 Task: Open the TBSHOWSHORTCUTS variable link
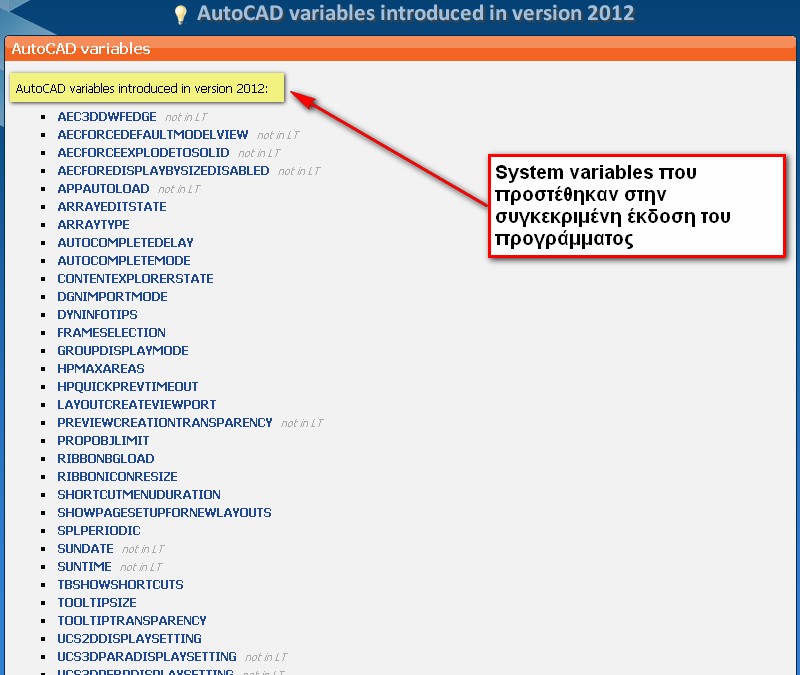pos(120,585)
